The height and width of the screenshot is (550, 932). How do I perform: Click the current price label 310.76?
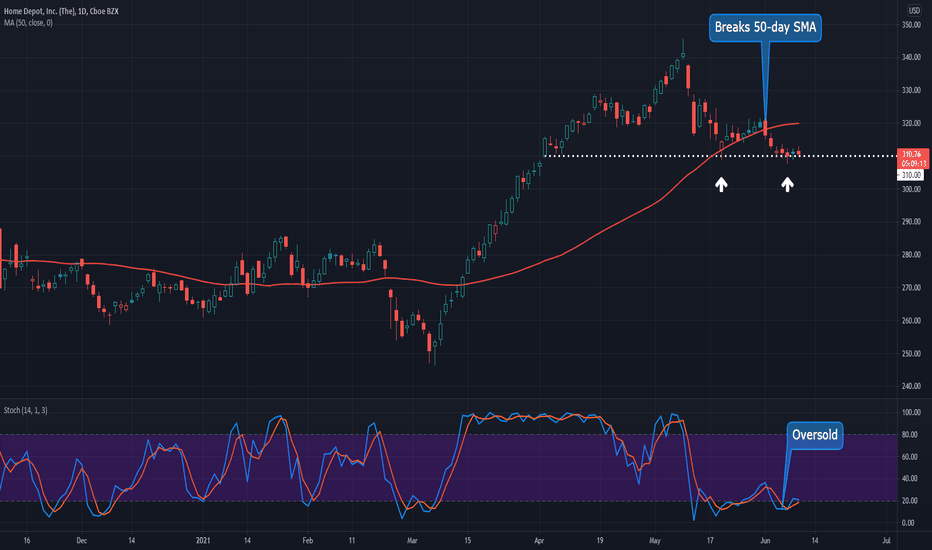(912, 154)
